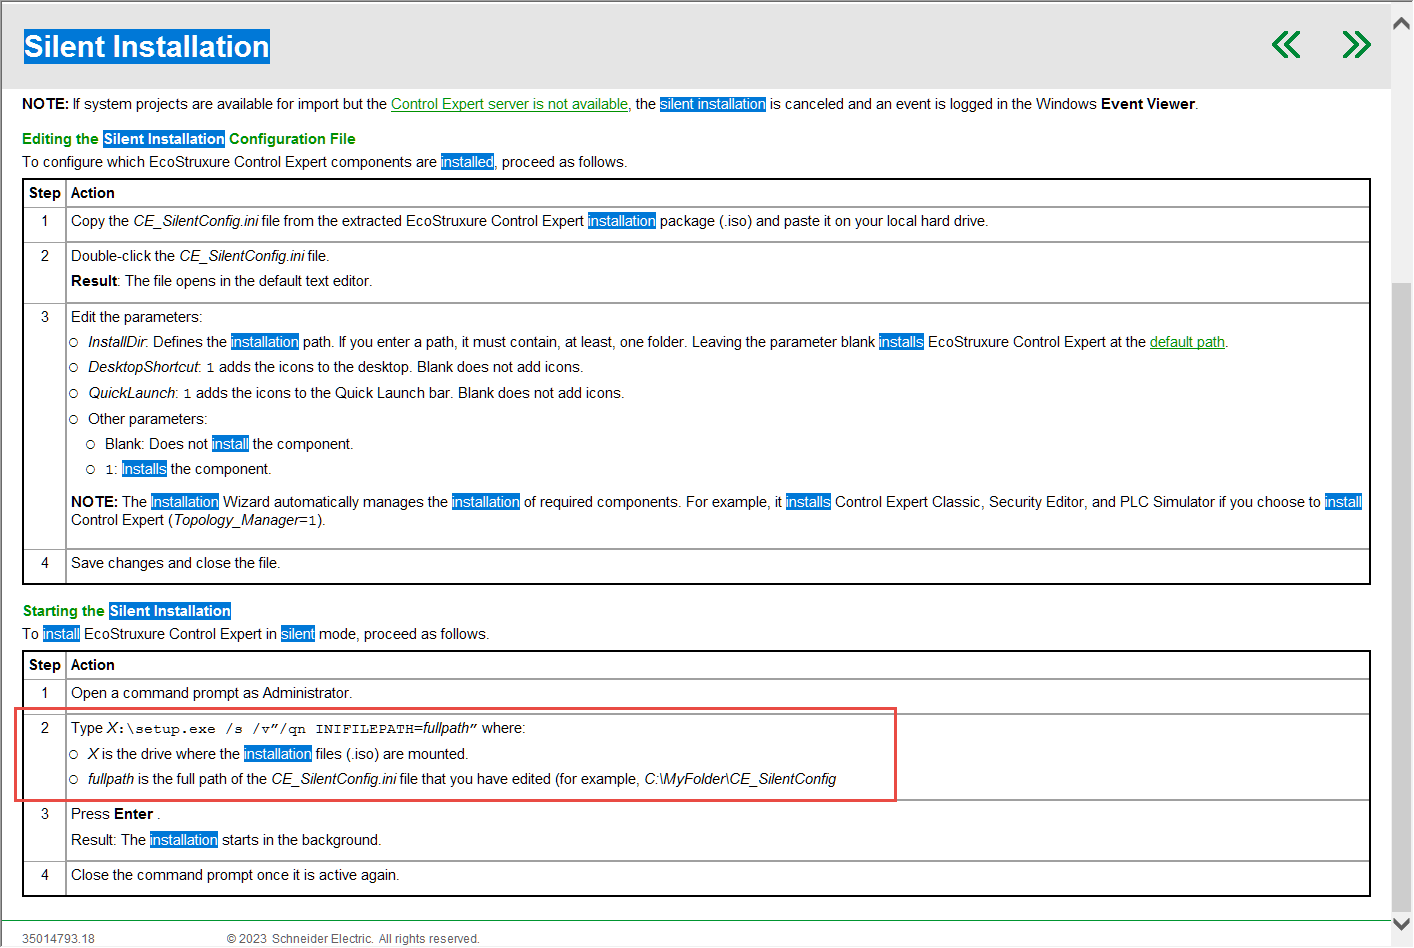Click the '1: Installs the component.' line

[x=188, y=469]
